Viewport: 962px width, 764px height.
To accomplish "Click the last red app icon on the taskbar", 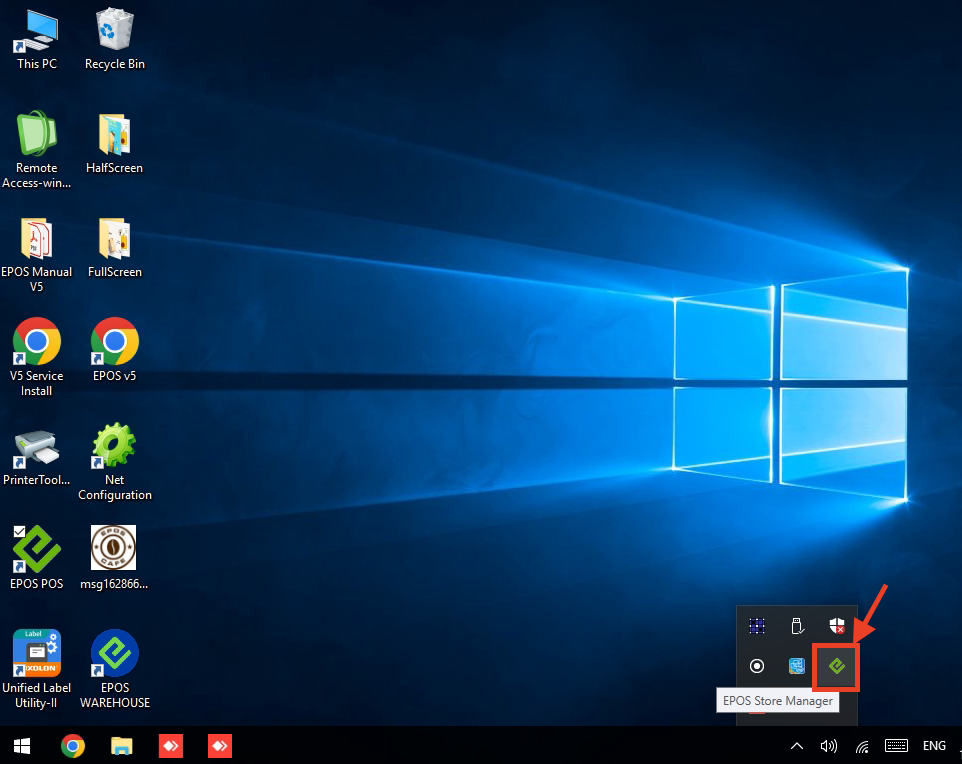I will [220, 746].
